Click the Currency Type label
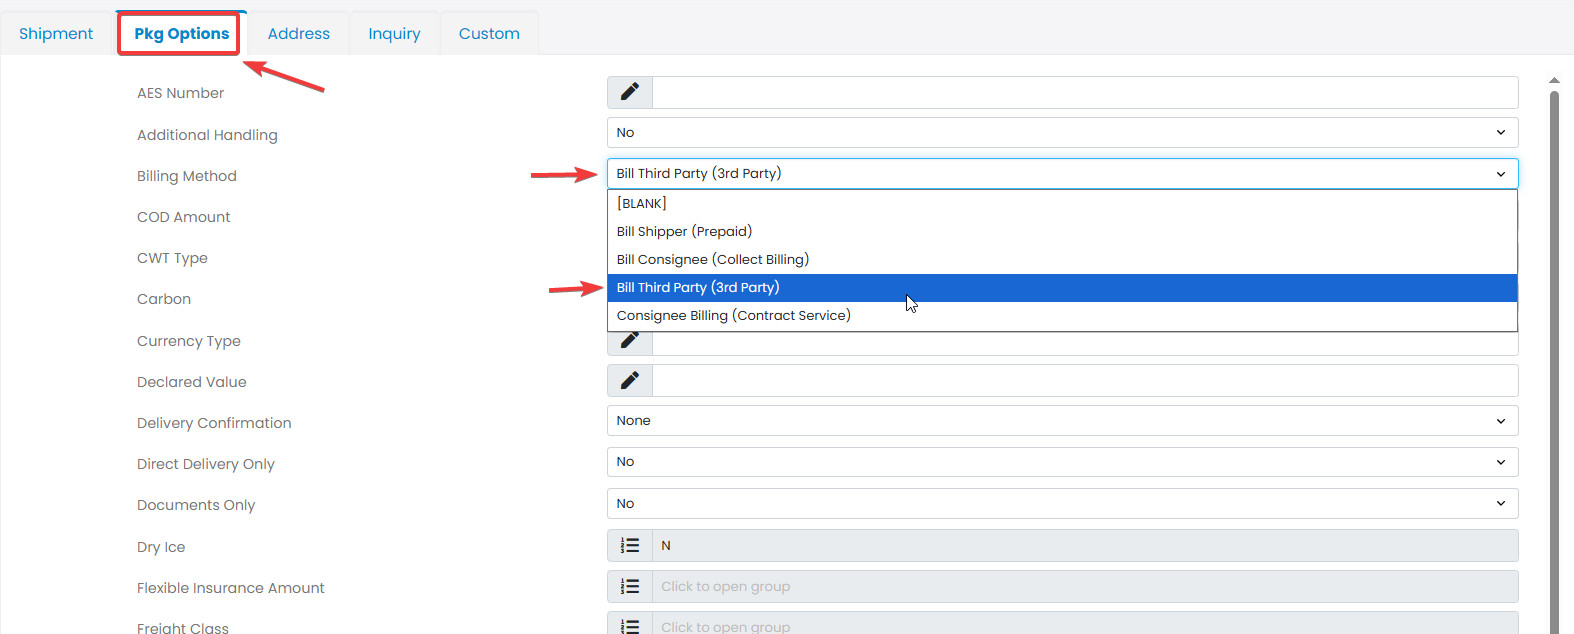 tap(189, 341)
